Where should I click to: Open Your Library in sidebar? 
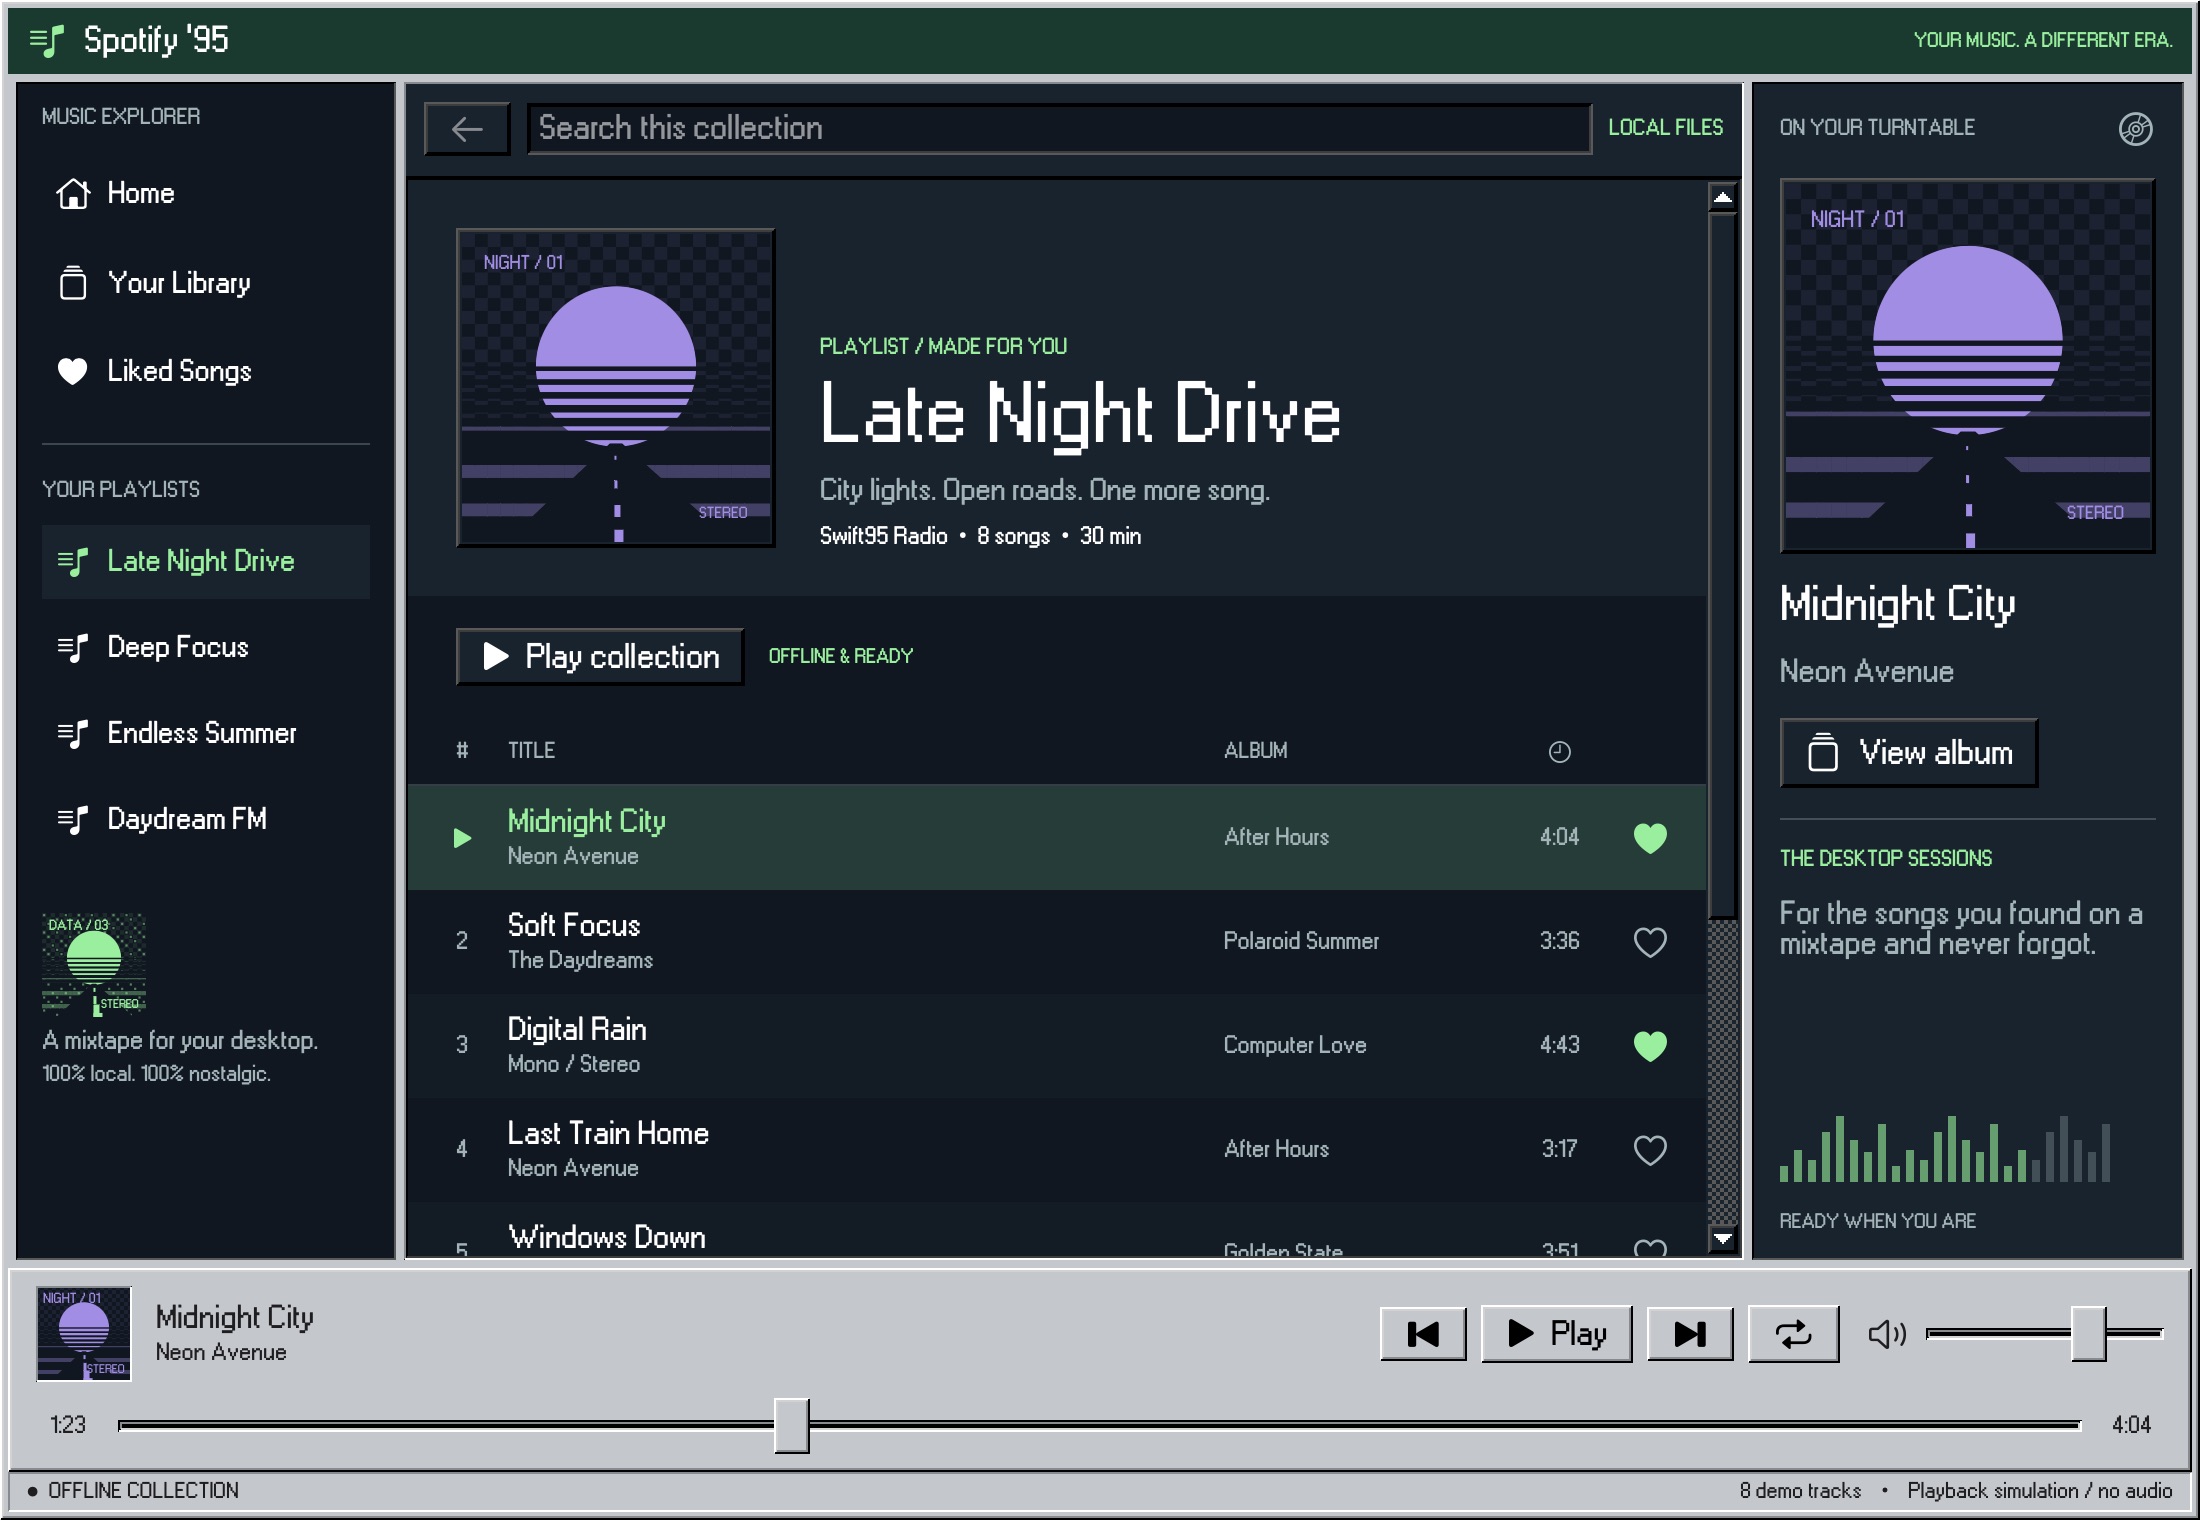206,283
